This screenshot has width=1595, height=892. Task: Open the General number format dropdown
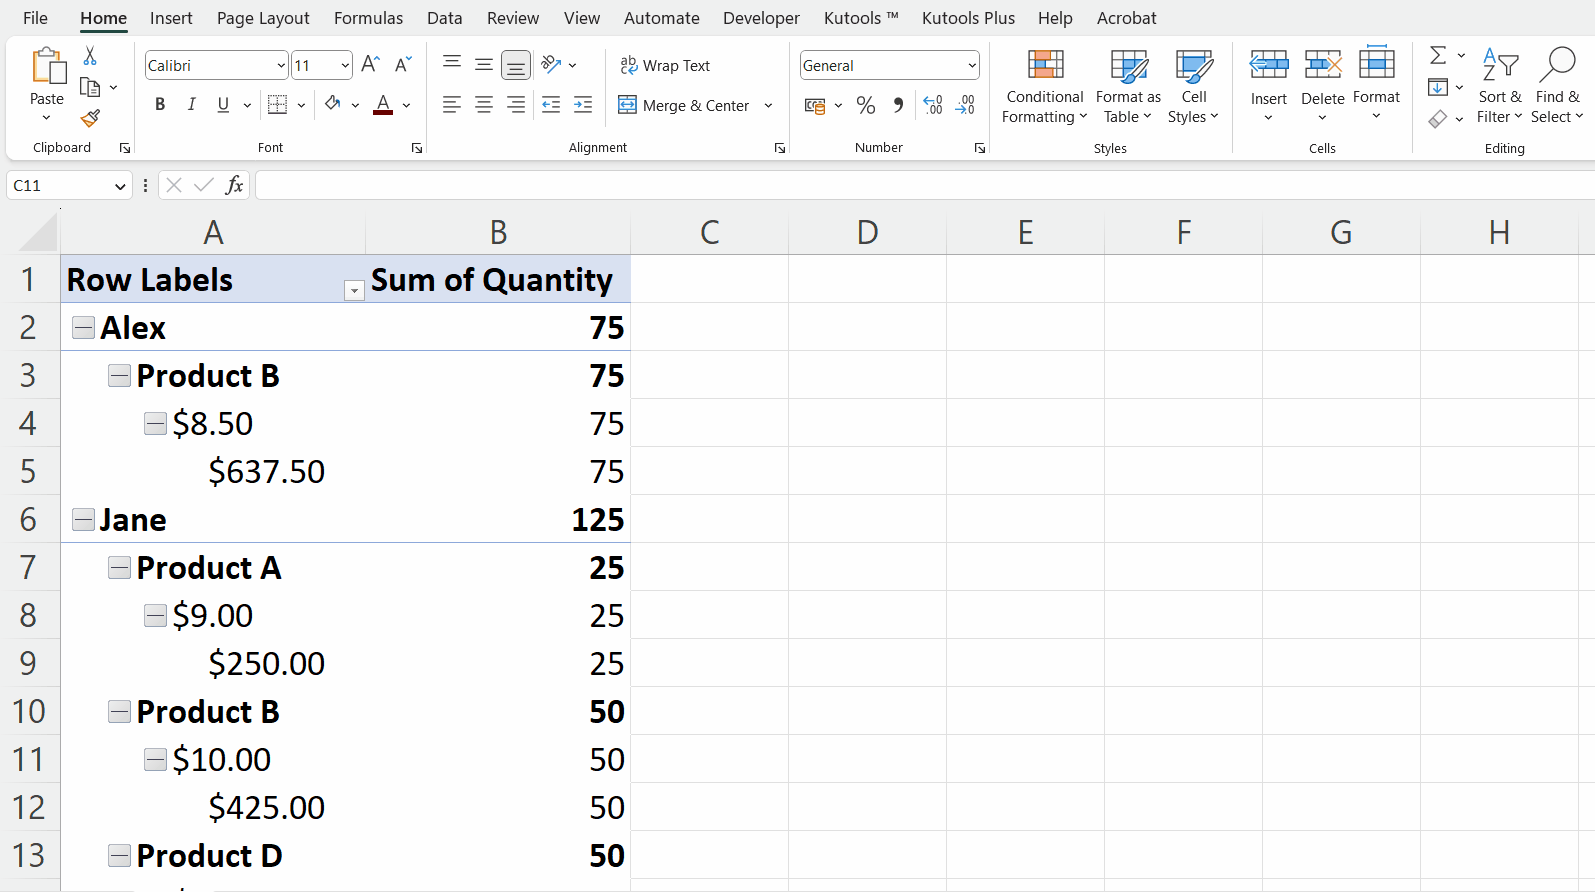click(x=972, y=65)
